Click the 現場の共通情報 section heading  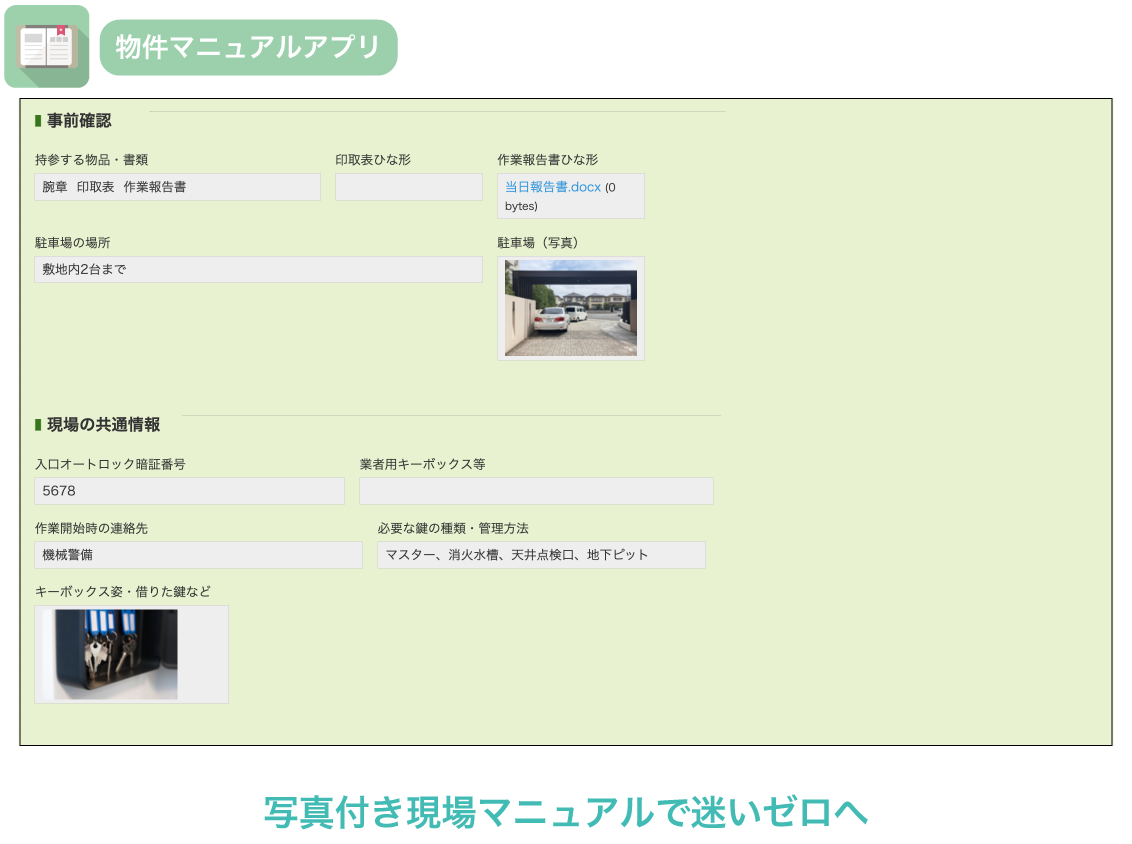click(x=103, y=425)
